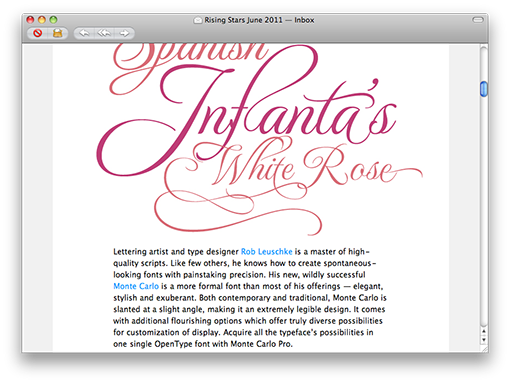This screenshot has height=383, width=510.
Task: Forward the message using right-arrow icon
Action: pyautogui.click(x=124, y=33)
